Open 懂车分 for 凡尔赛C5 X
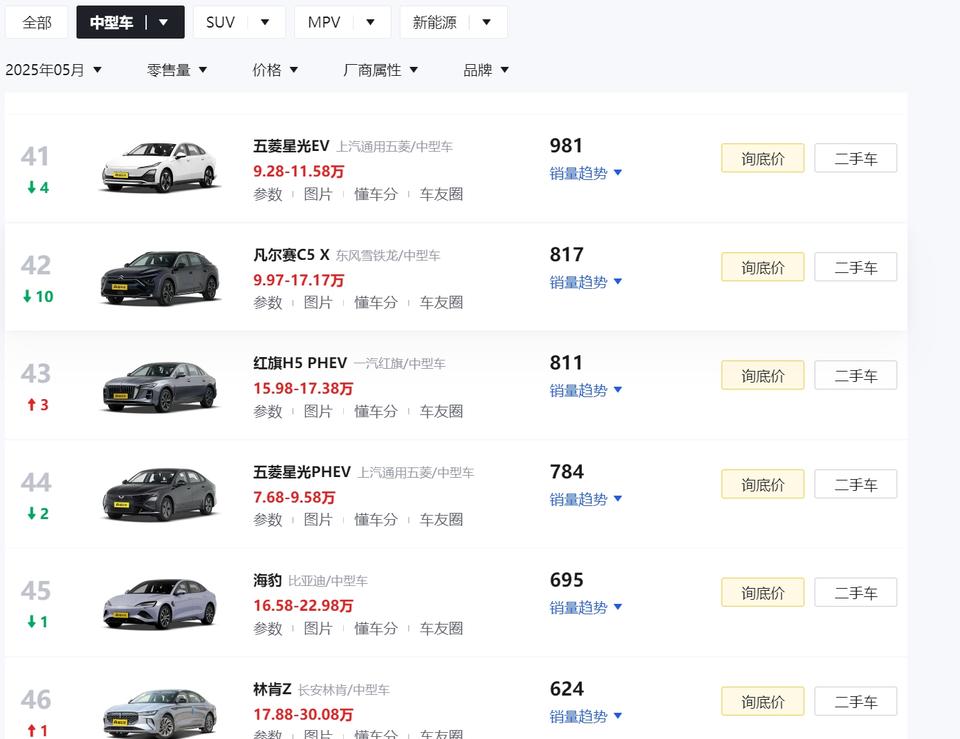 376,302
